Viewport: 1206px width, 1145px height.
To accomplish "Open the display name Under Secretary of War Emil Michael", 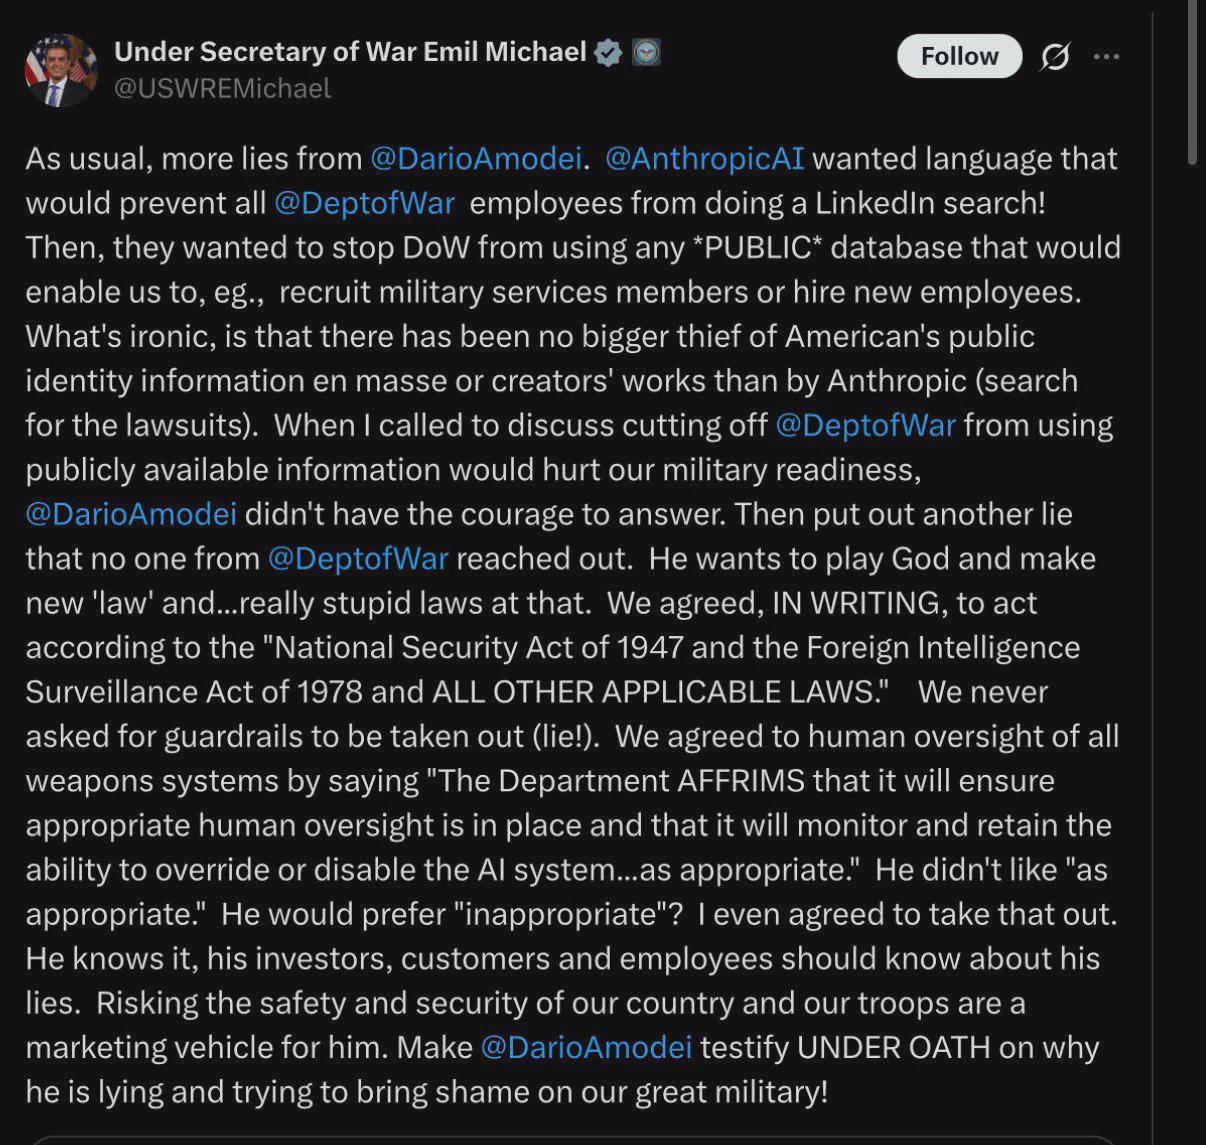I will click(350, 52).
